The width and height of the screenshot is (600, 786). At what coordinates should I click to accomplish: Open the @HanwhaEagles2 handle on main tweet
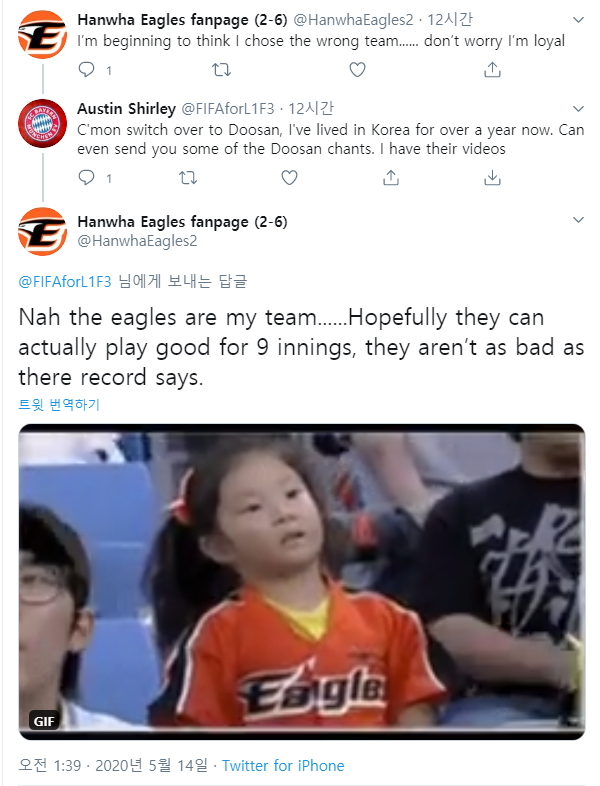click(137, 241)
